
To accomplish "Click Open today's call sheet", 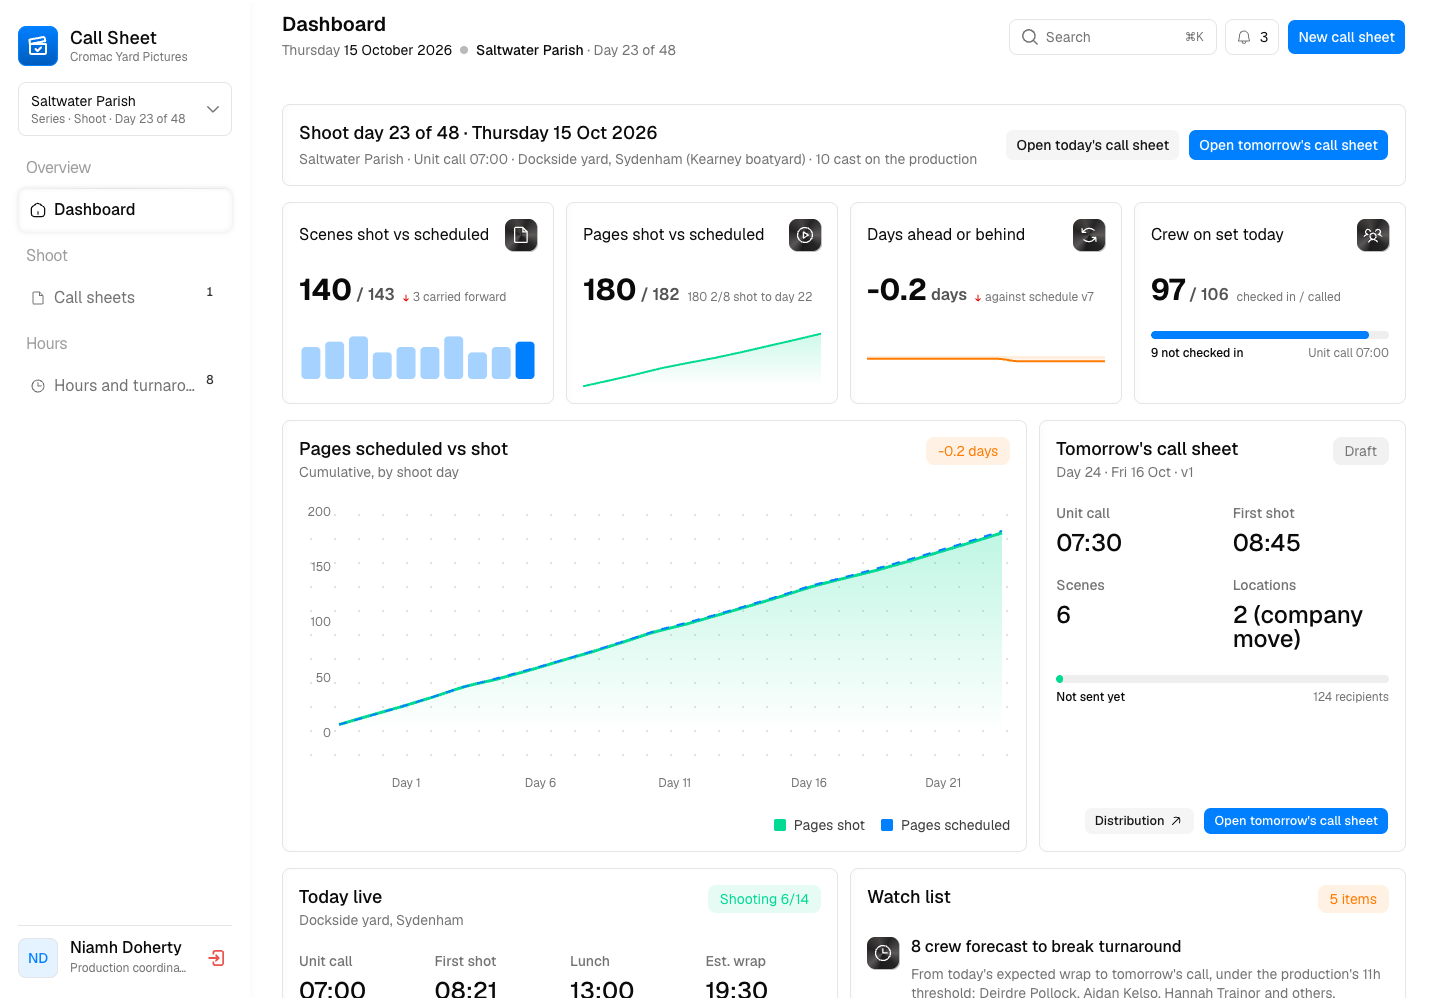I will [x=1092, y=145].
